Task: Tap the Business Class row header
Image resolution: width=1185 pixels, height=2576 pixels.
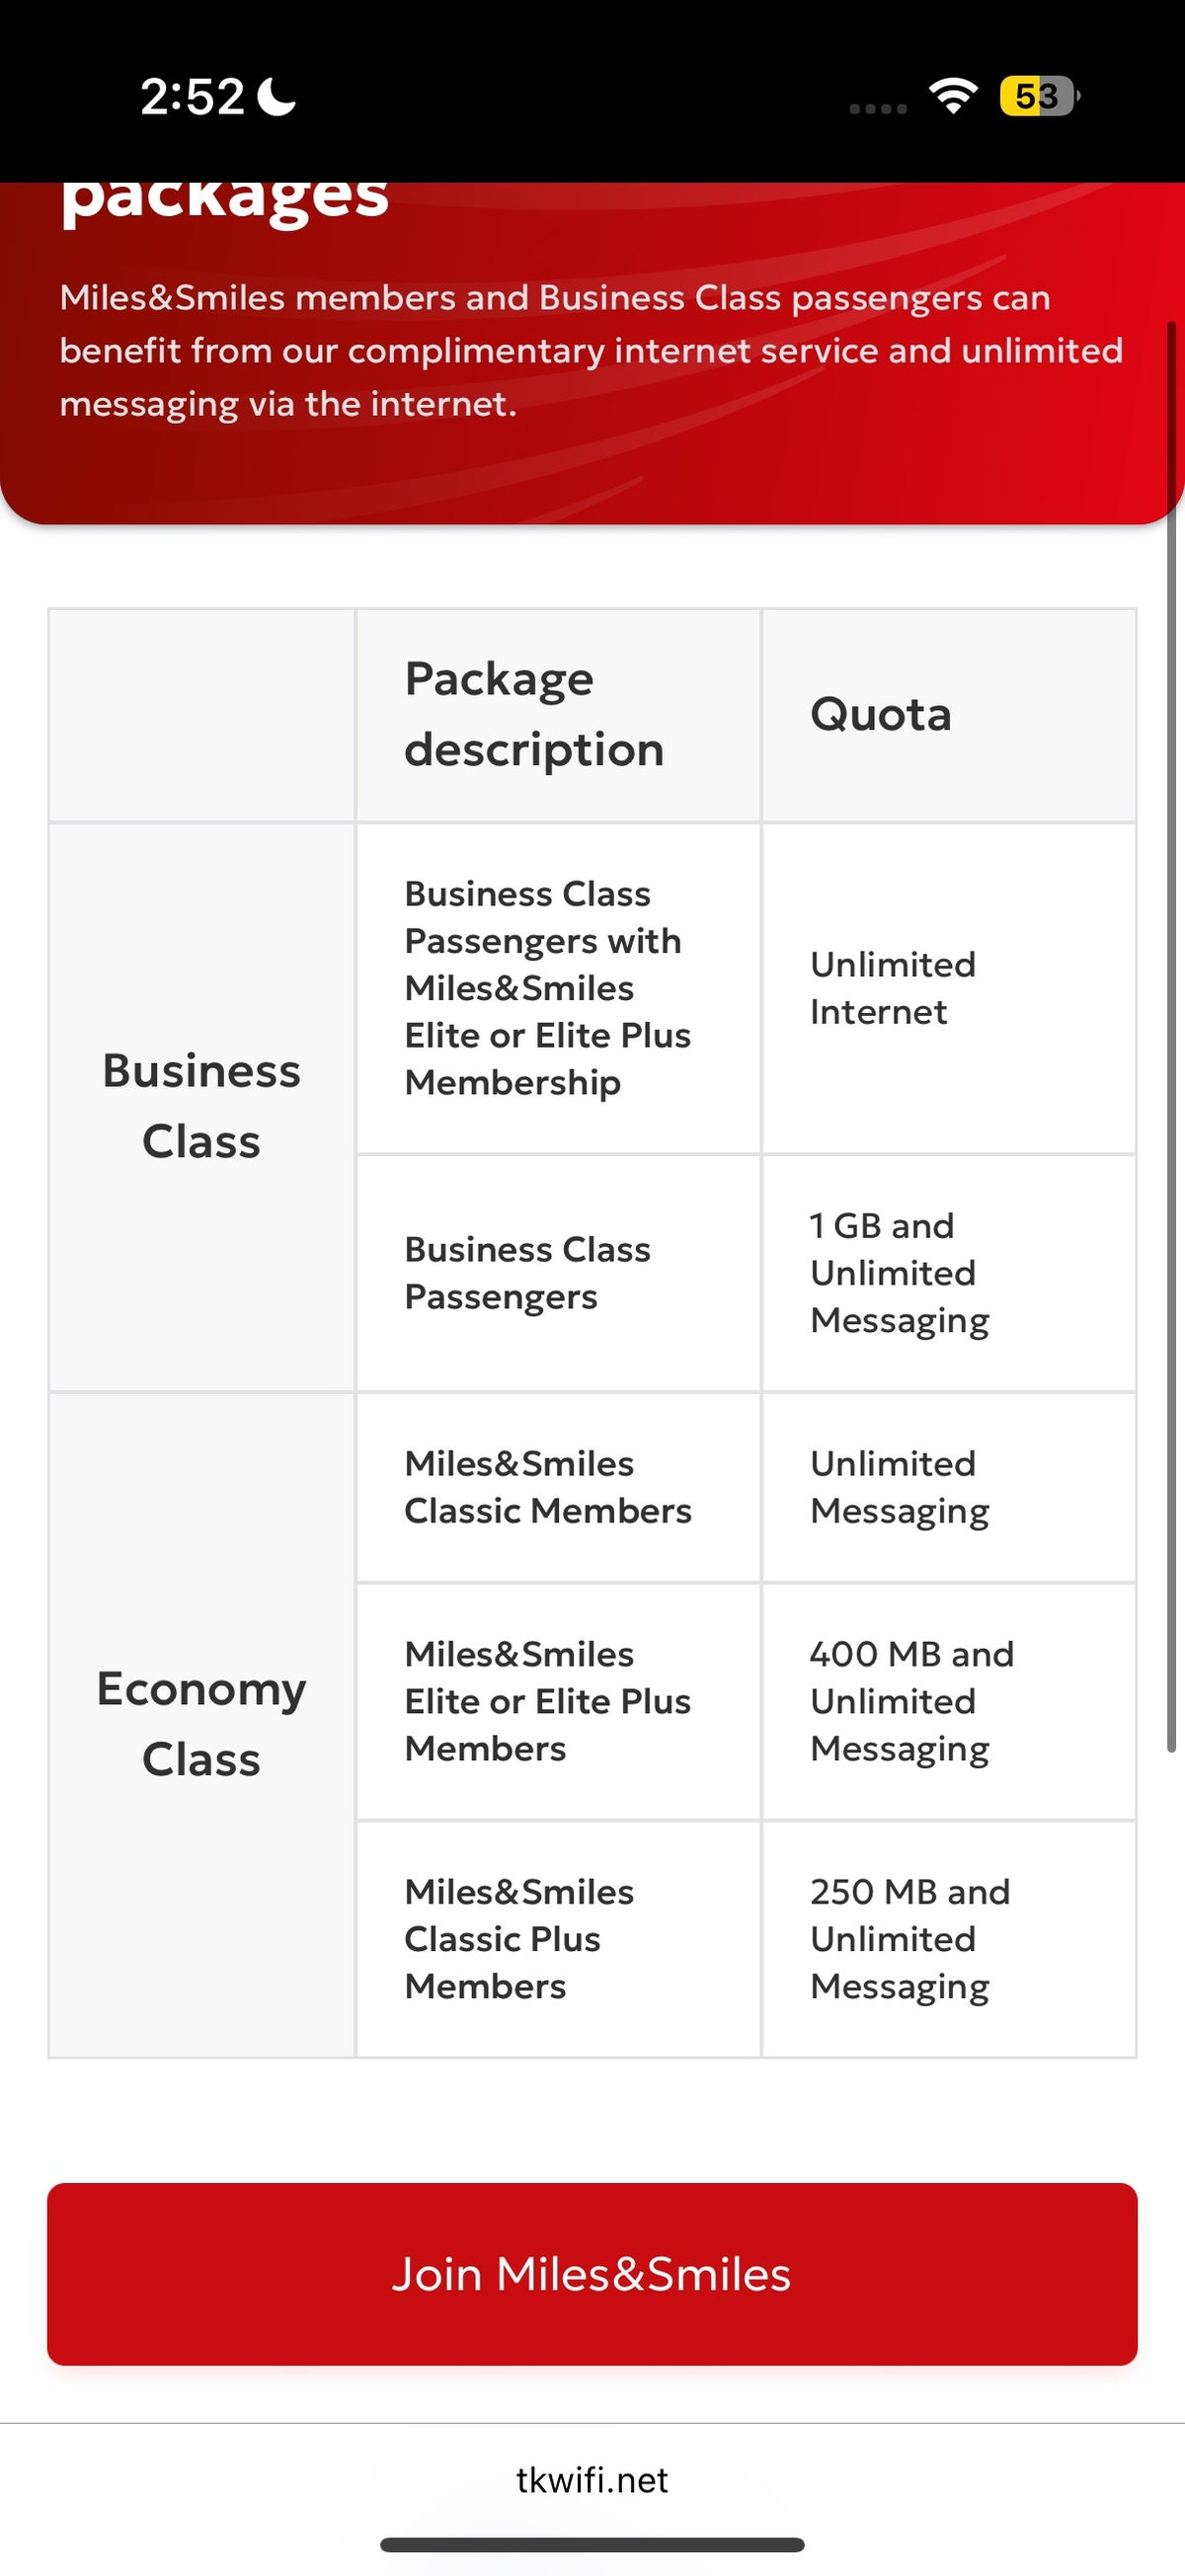Action: (x=201, y=1106)
